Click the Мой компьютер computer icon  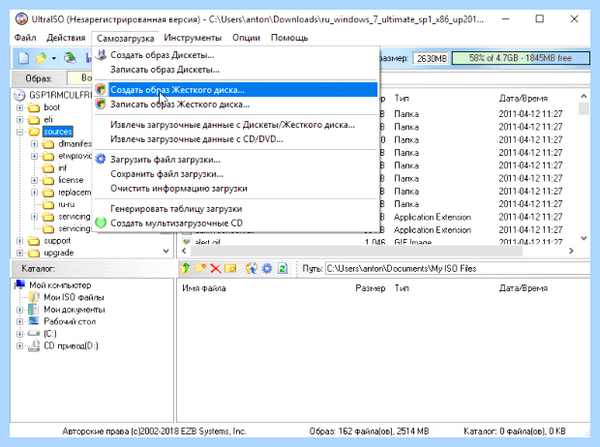pos(20,285)
